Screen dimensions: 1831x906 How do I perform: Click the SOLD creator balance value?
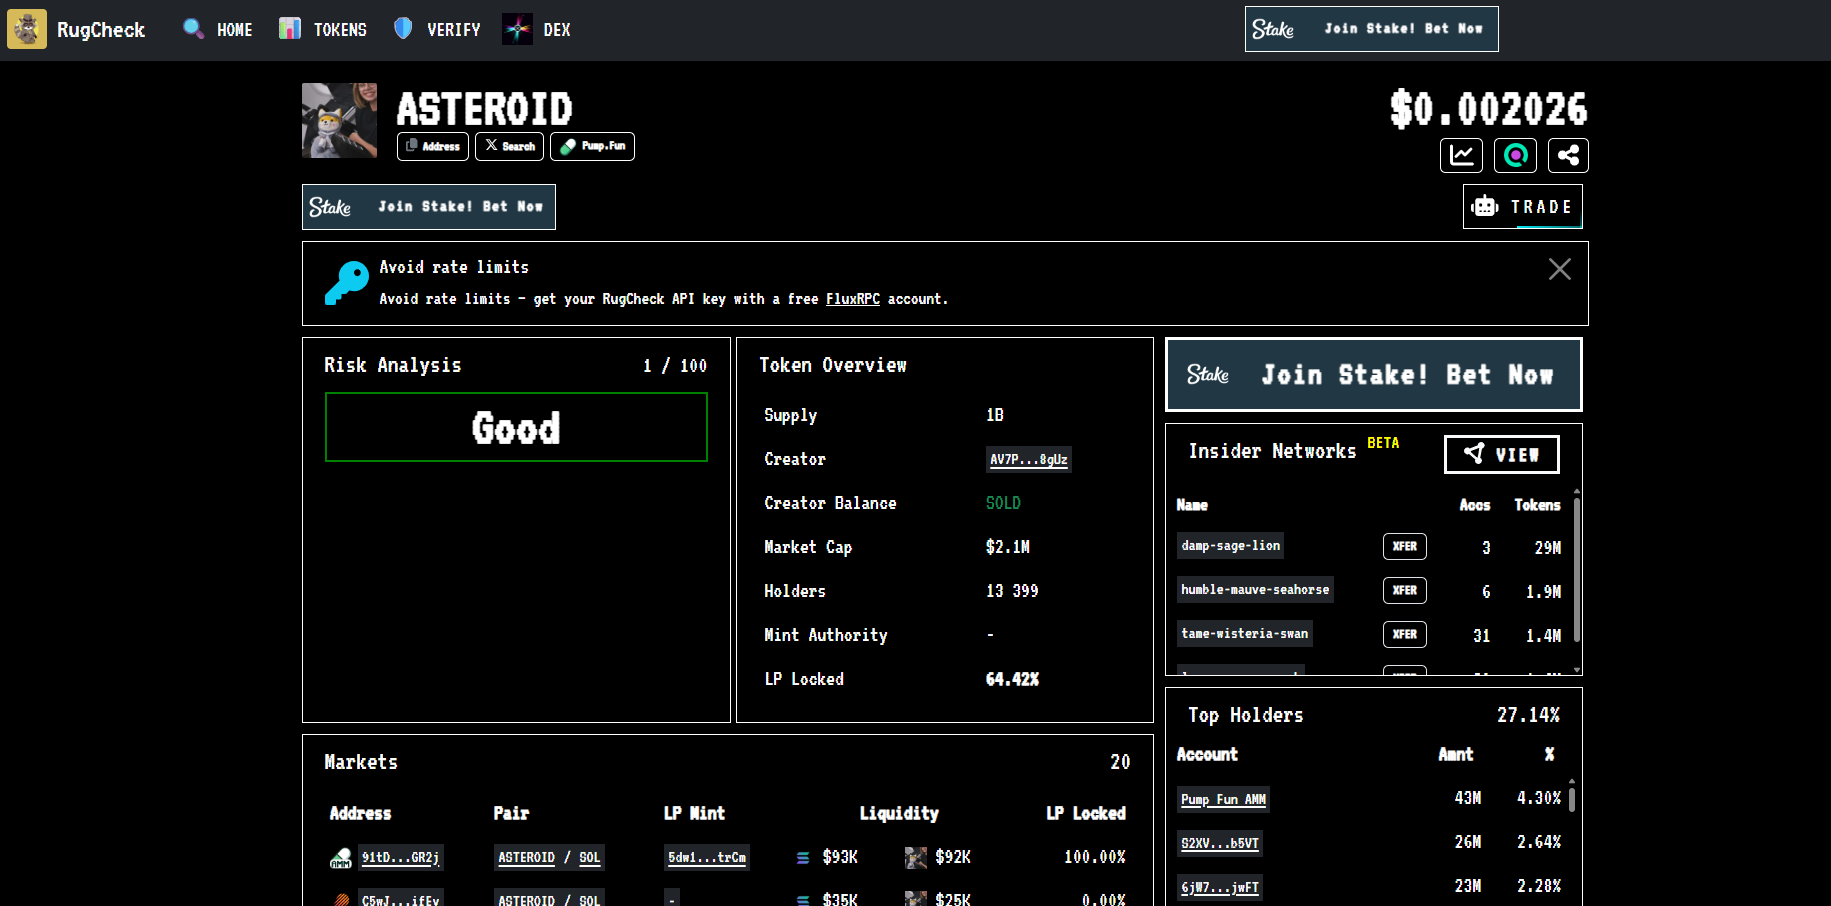pos(1003,503)
